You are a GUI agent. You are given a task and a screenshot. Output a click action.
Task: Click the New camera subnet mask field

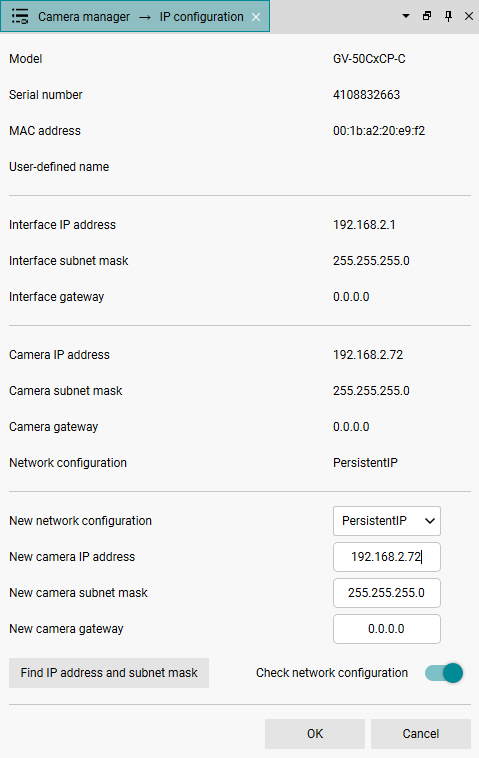[x=387, y=593]
